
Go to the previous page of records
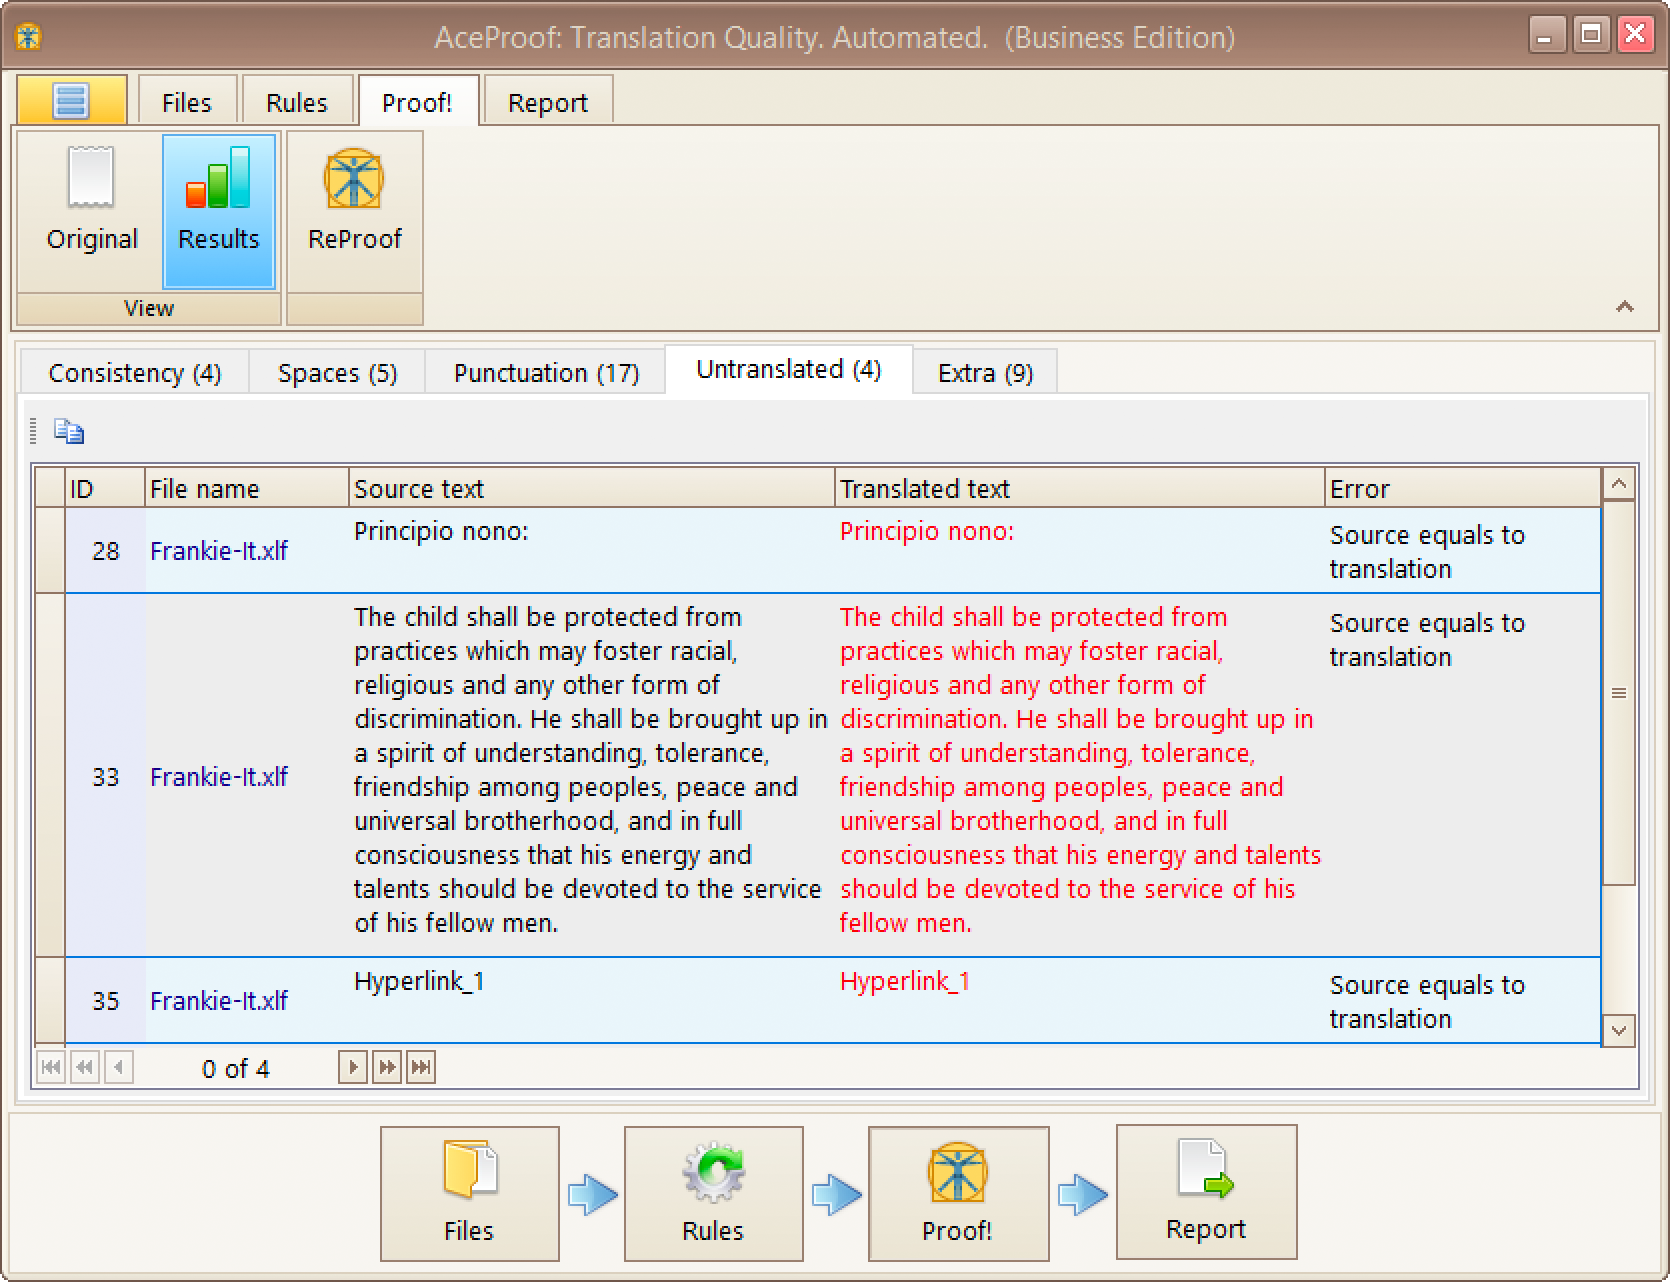(x=85, y=1068)
